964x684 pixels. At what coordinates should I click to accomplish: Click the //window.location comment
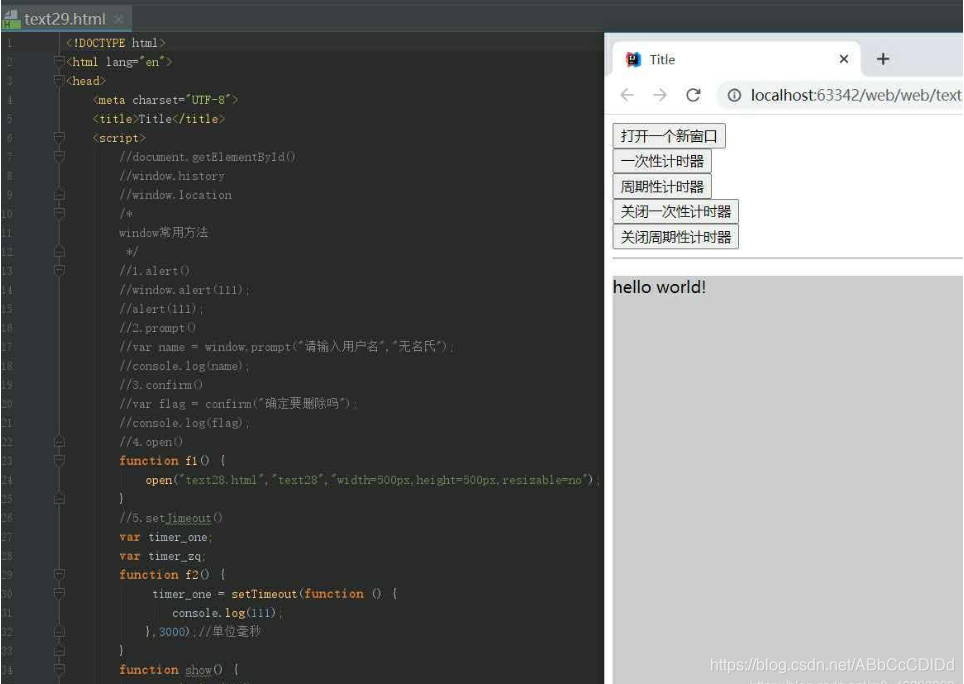coord(175,195)
